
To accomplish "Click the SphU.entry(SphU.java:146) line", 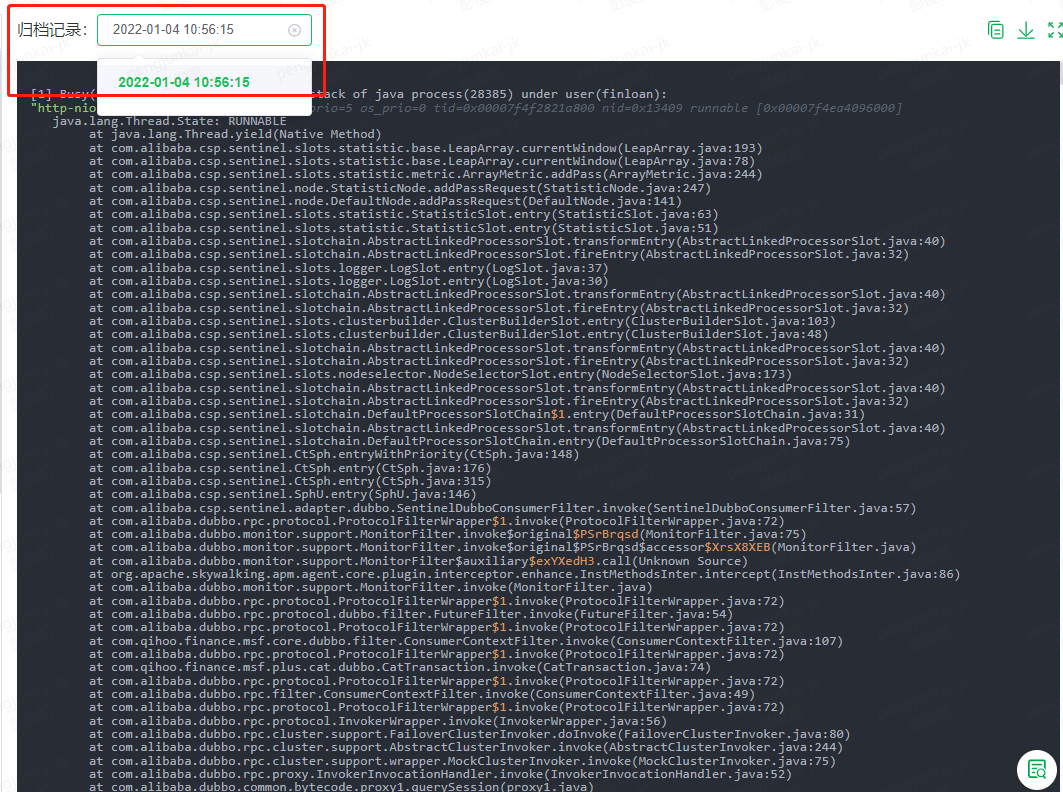I will click(x=283, y=494).
